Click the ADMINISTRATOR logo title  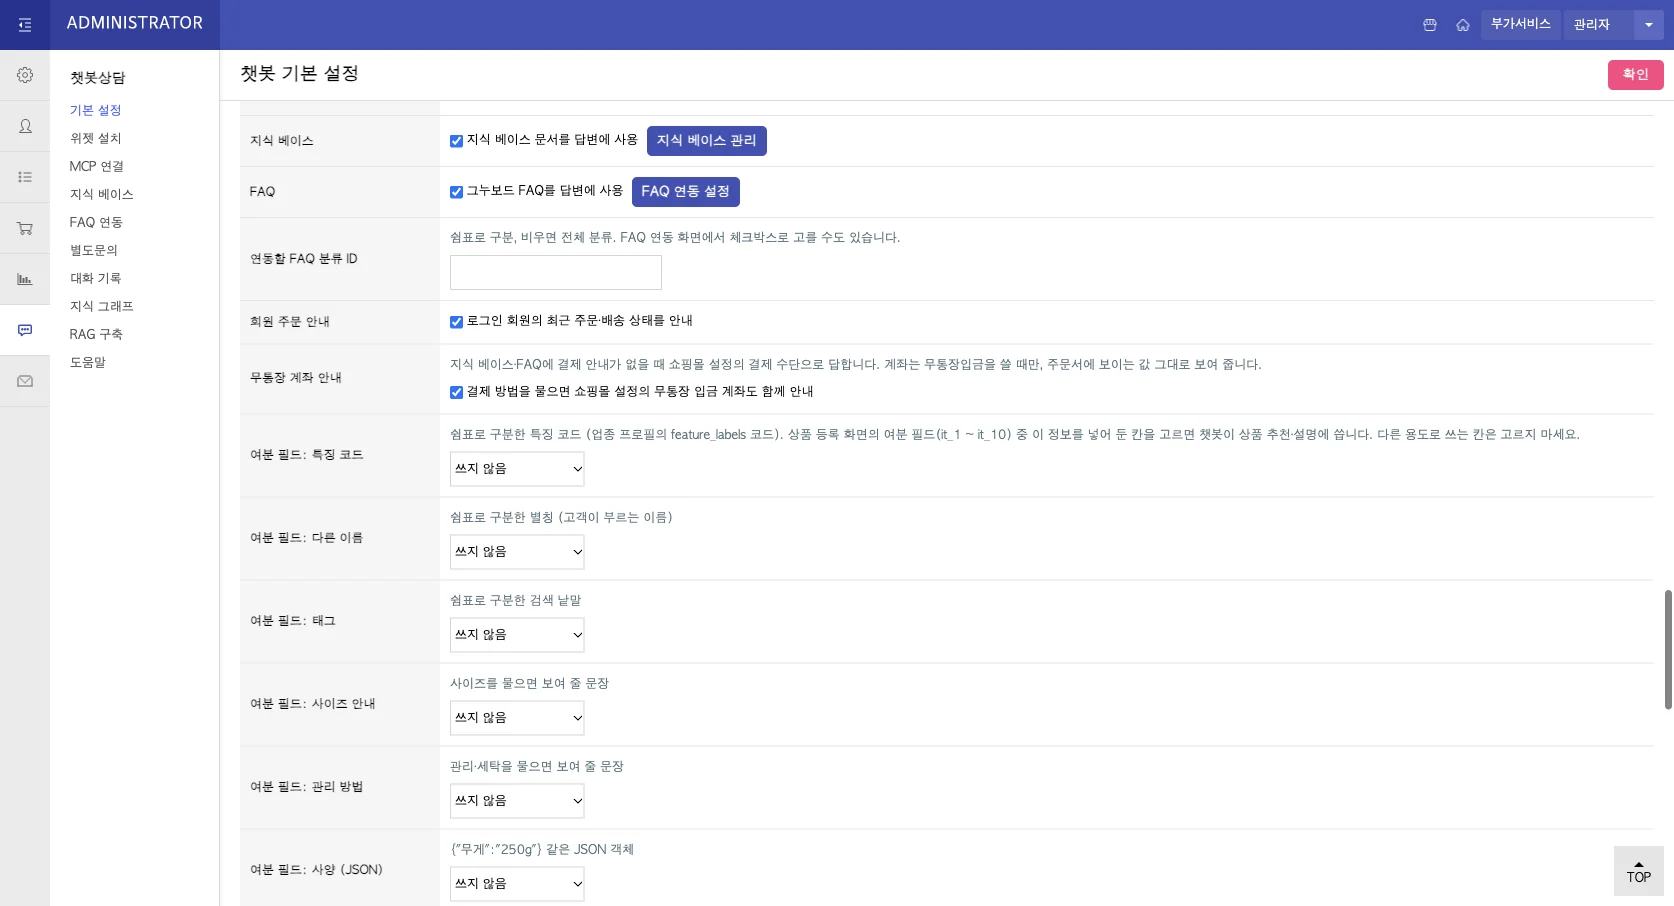coord(134,23)
